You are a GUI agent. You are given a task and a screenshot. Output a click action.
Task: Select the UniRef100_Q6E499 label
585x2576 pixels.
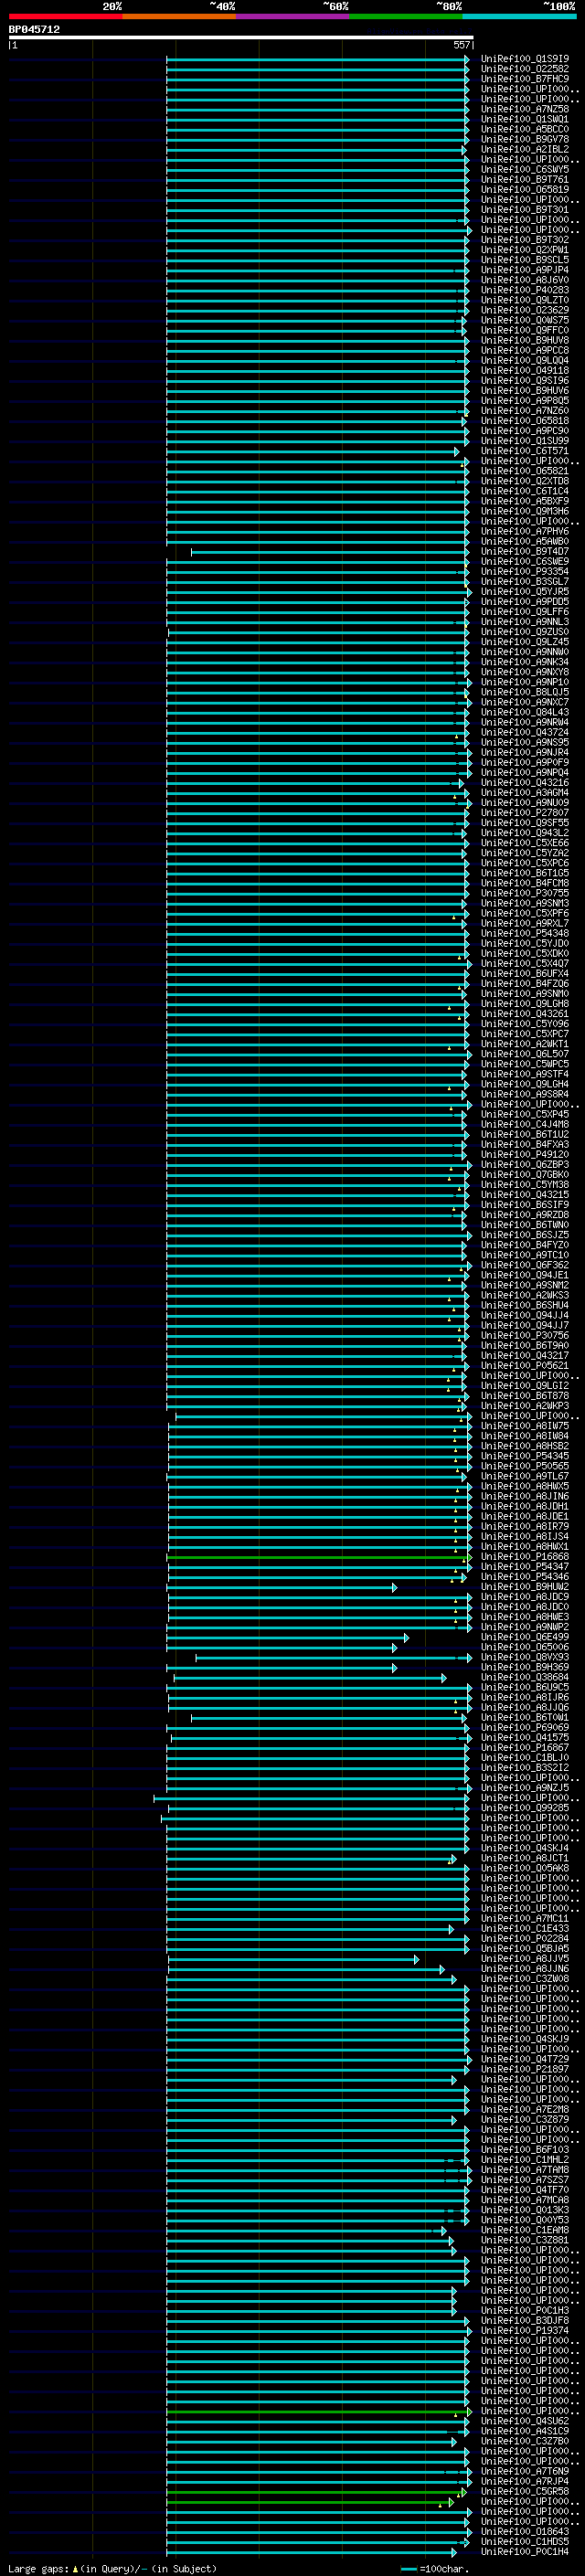[525, 1637]
